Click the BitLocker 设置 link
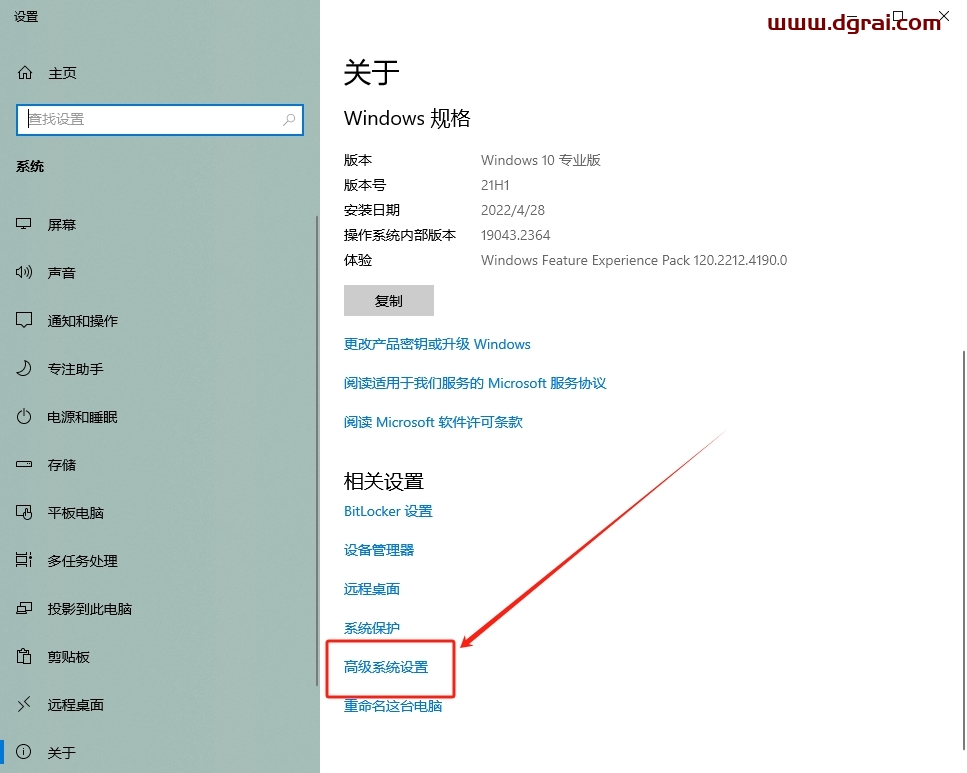967x773 pixels. pos(388,511)
